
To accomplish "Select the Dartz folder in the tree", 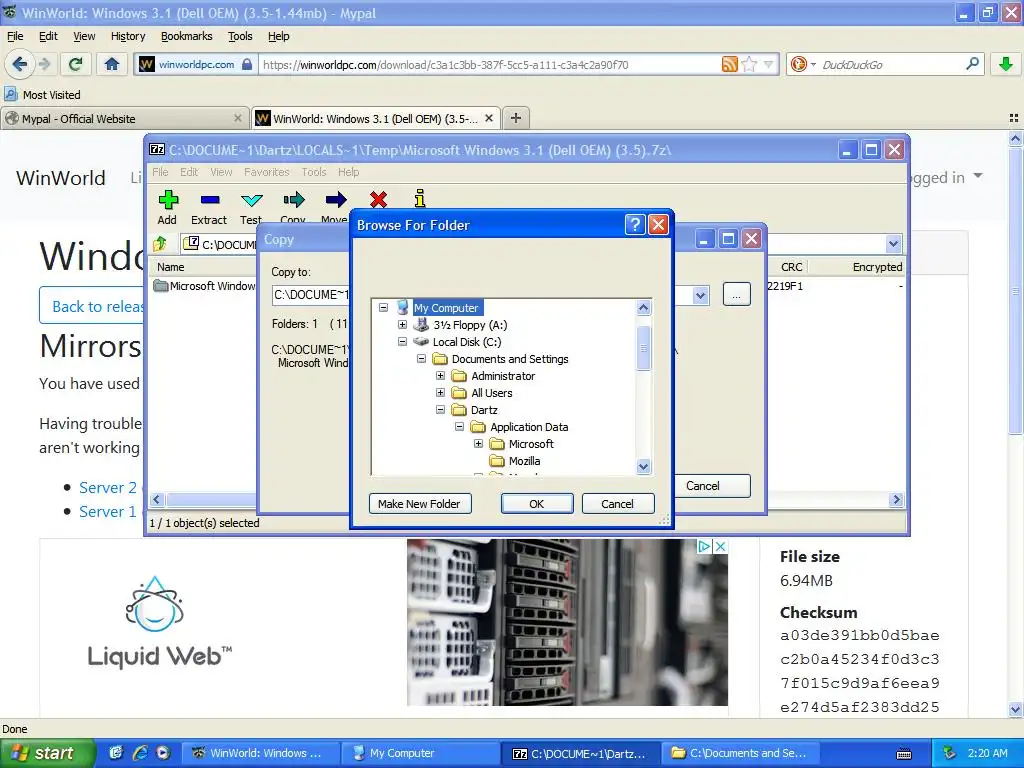I will coord(484,409).
